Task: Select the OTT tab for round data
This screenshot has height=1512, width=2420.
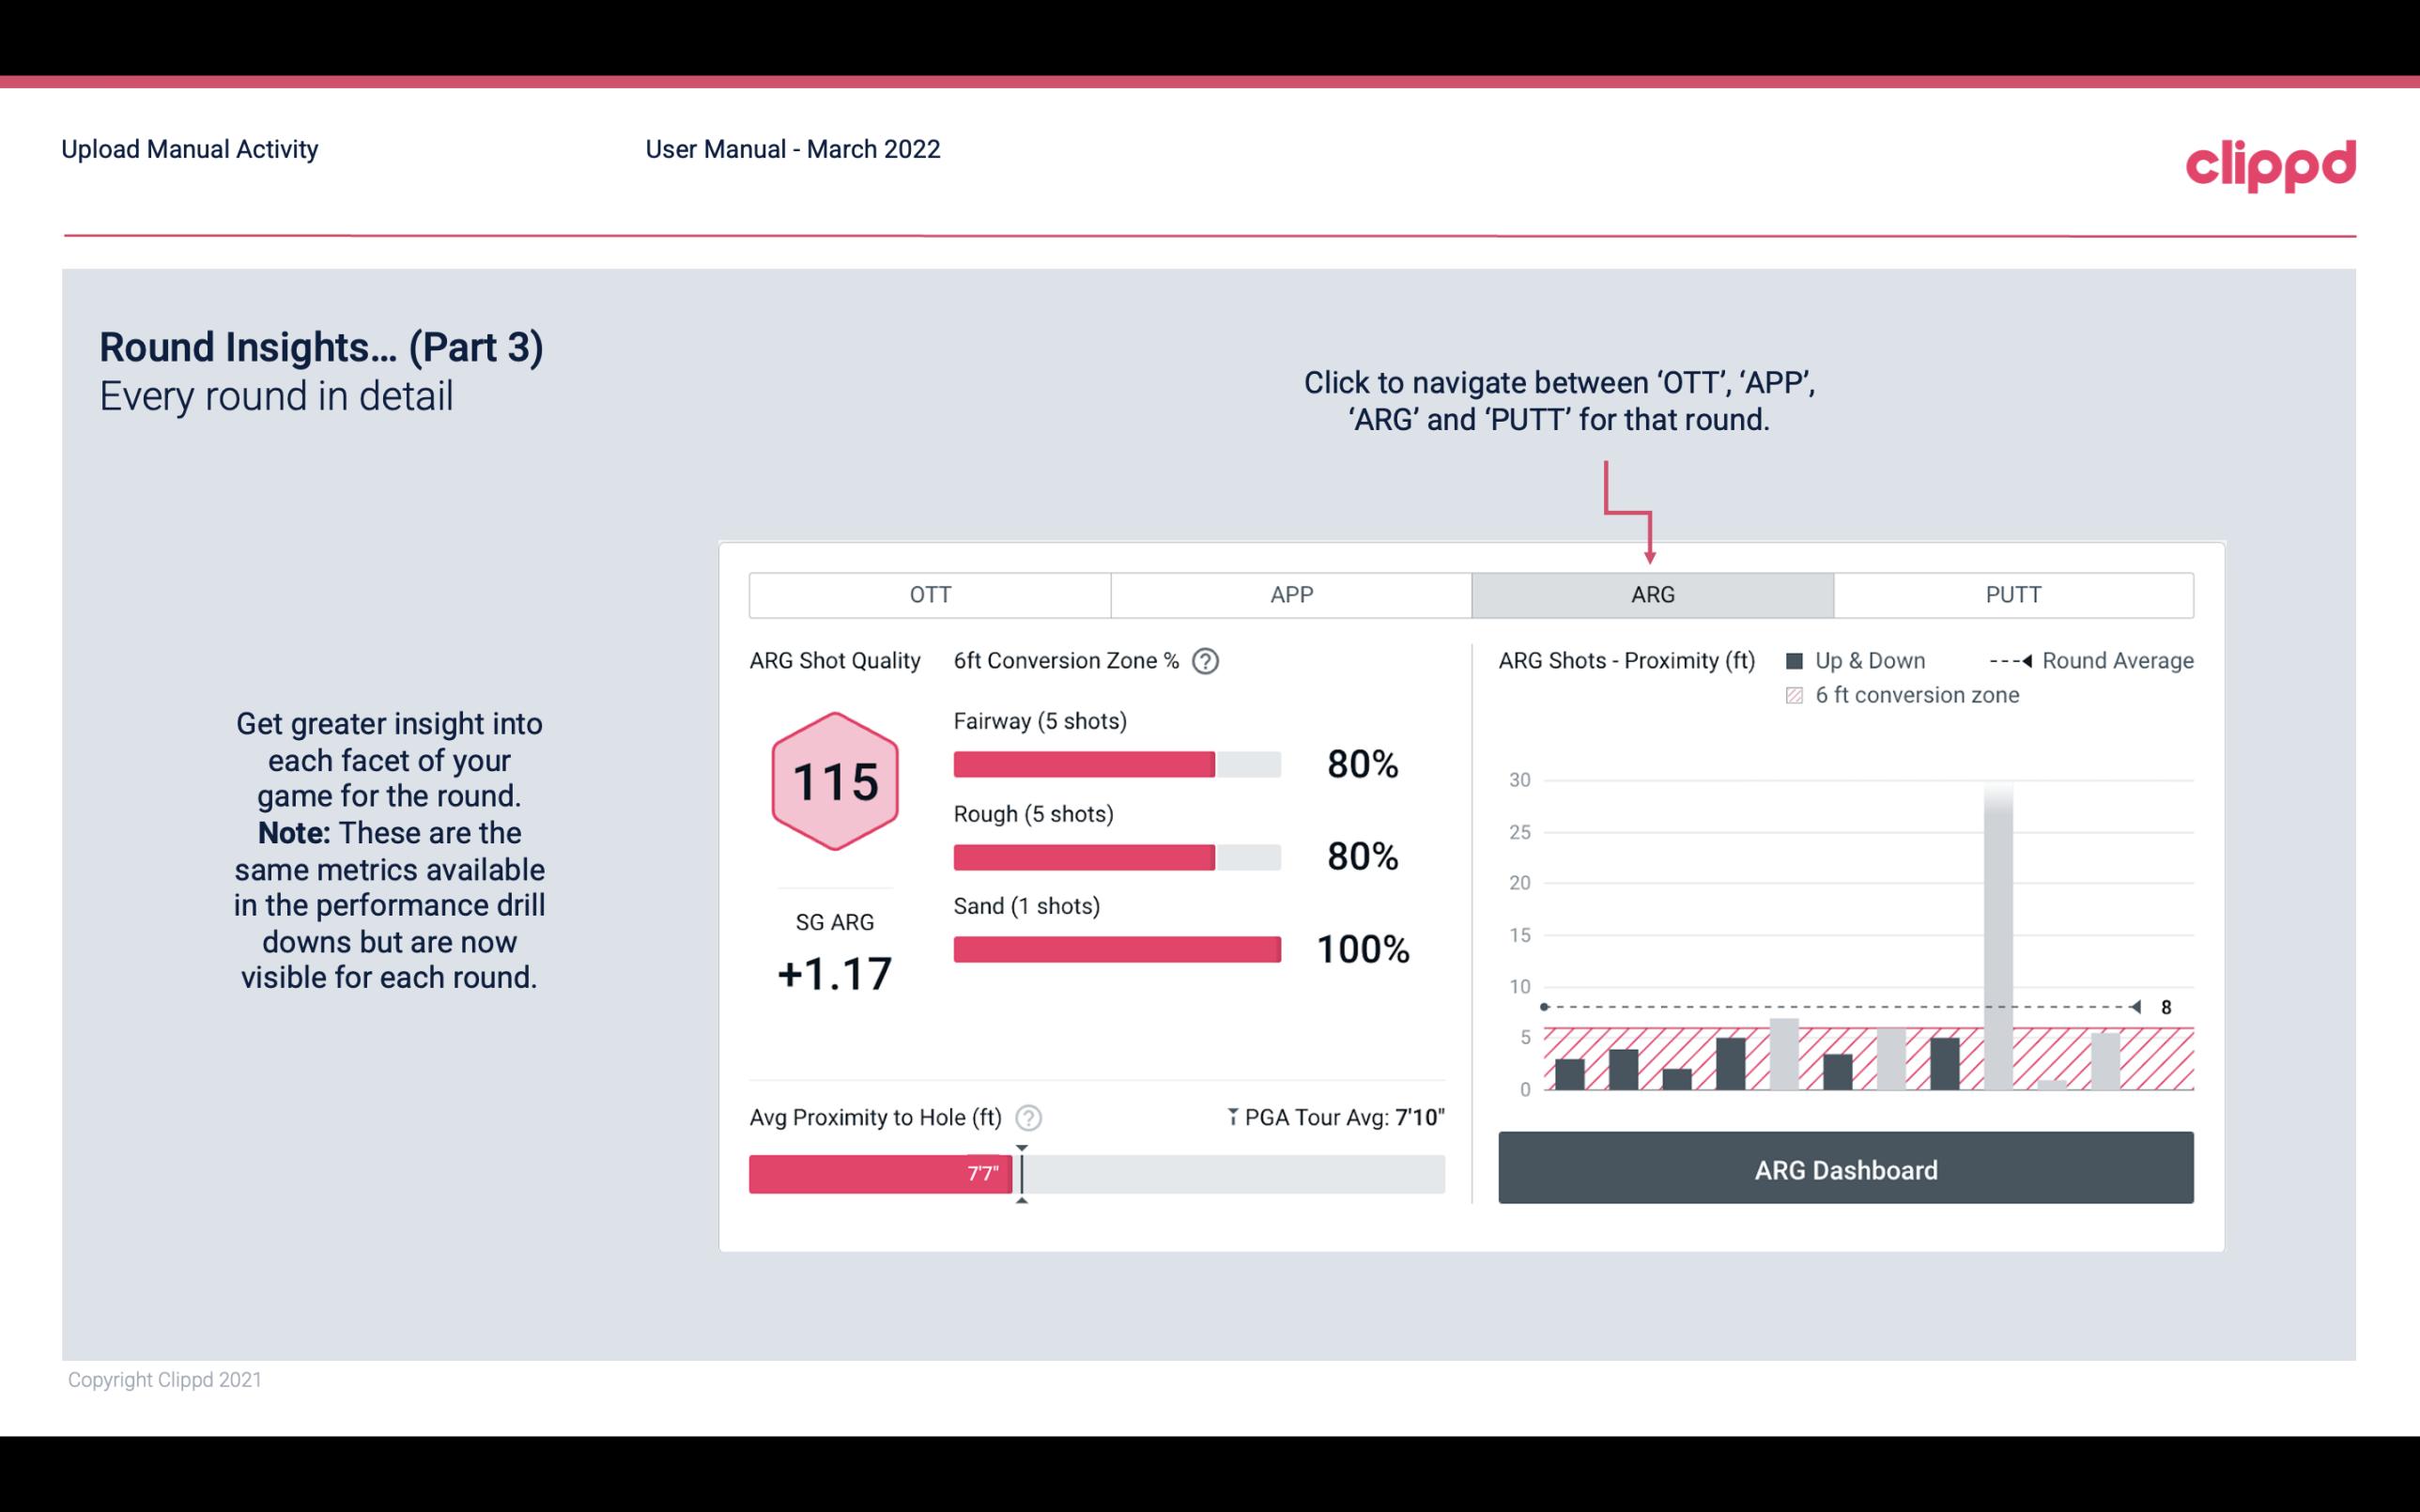Action: (930, 594)
